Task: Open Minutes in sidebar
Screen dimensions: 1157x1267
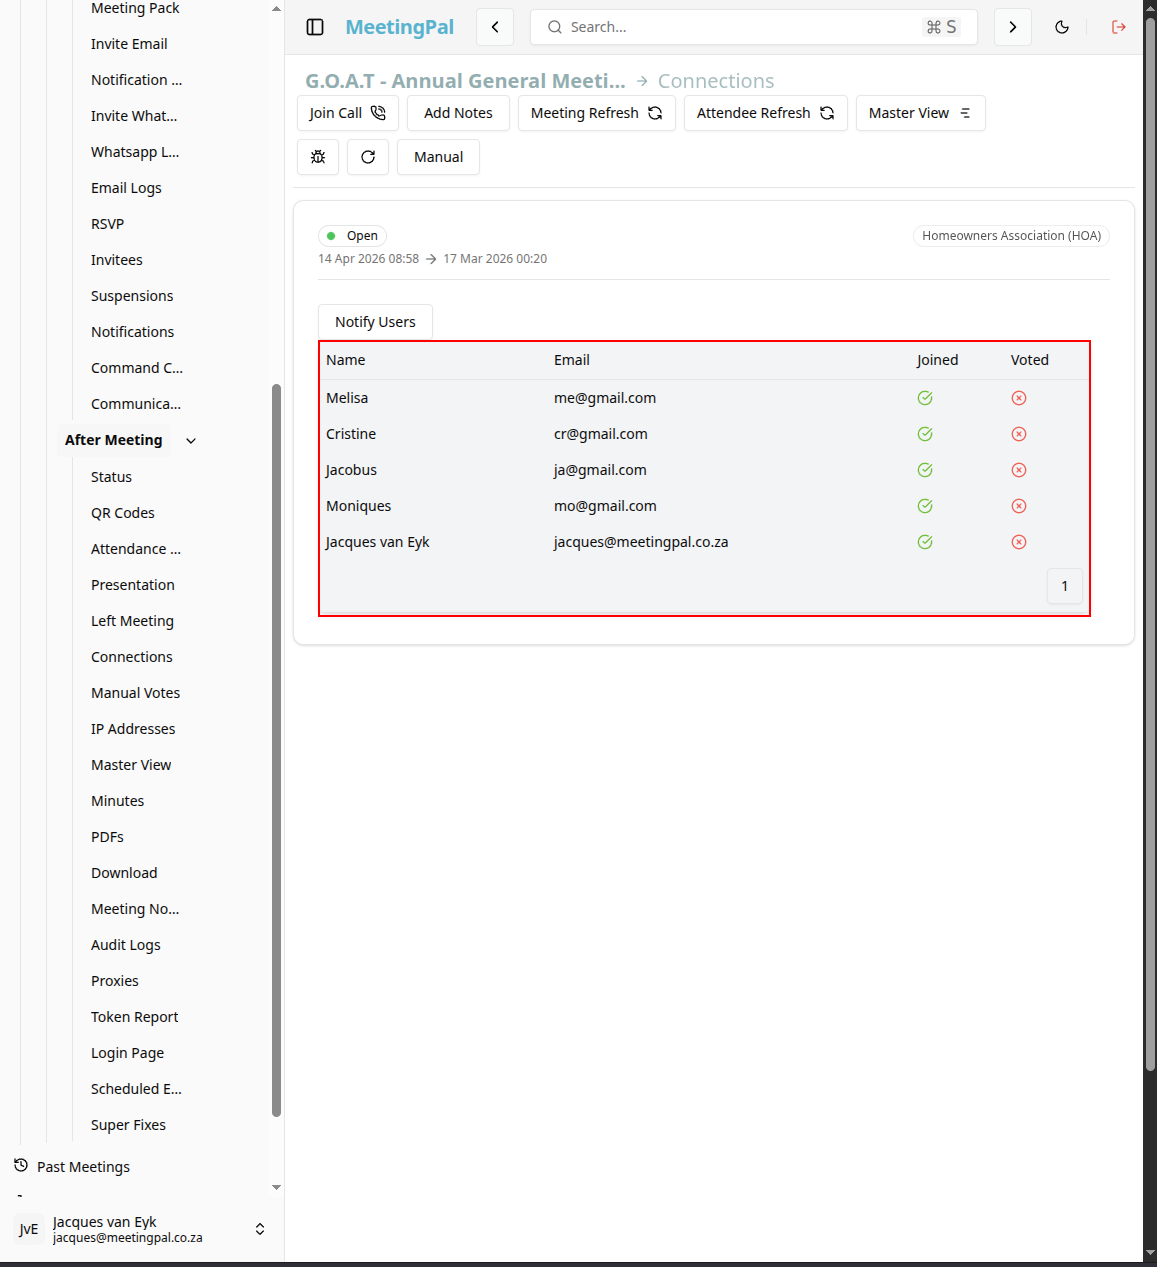Action: (x=117, y=801)
